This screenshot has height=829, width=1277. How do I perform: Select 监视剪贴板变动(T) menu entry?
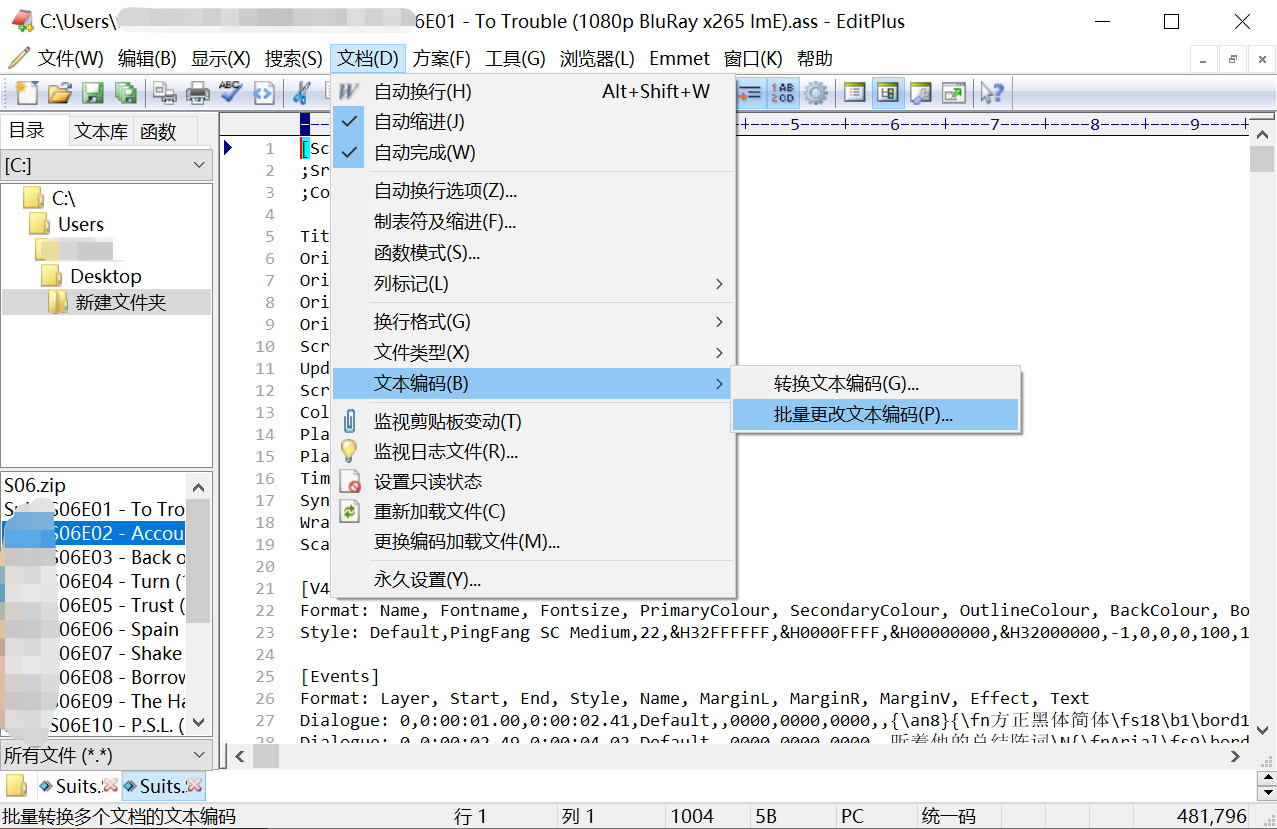pyautogui.click(x=534, y=422)
